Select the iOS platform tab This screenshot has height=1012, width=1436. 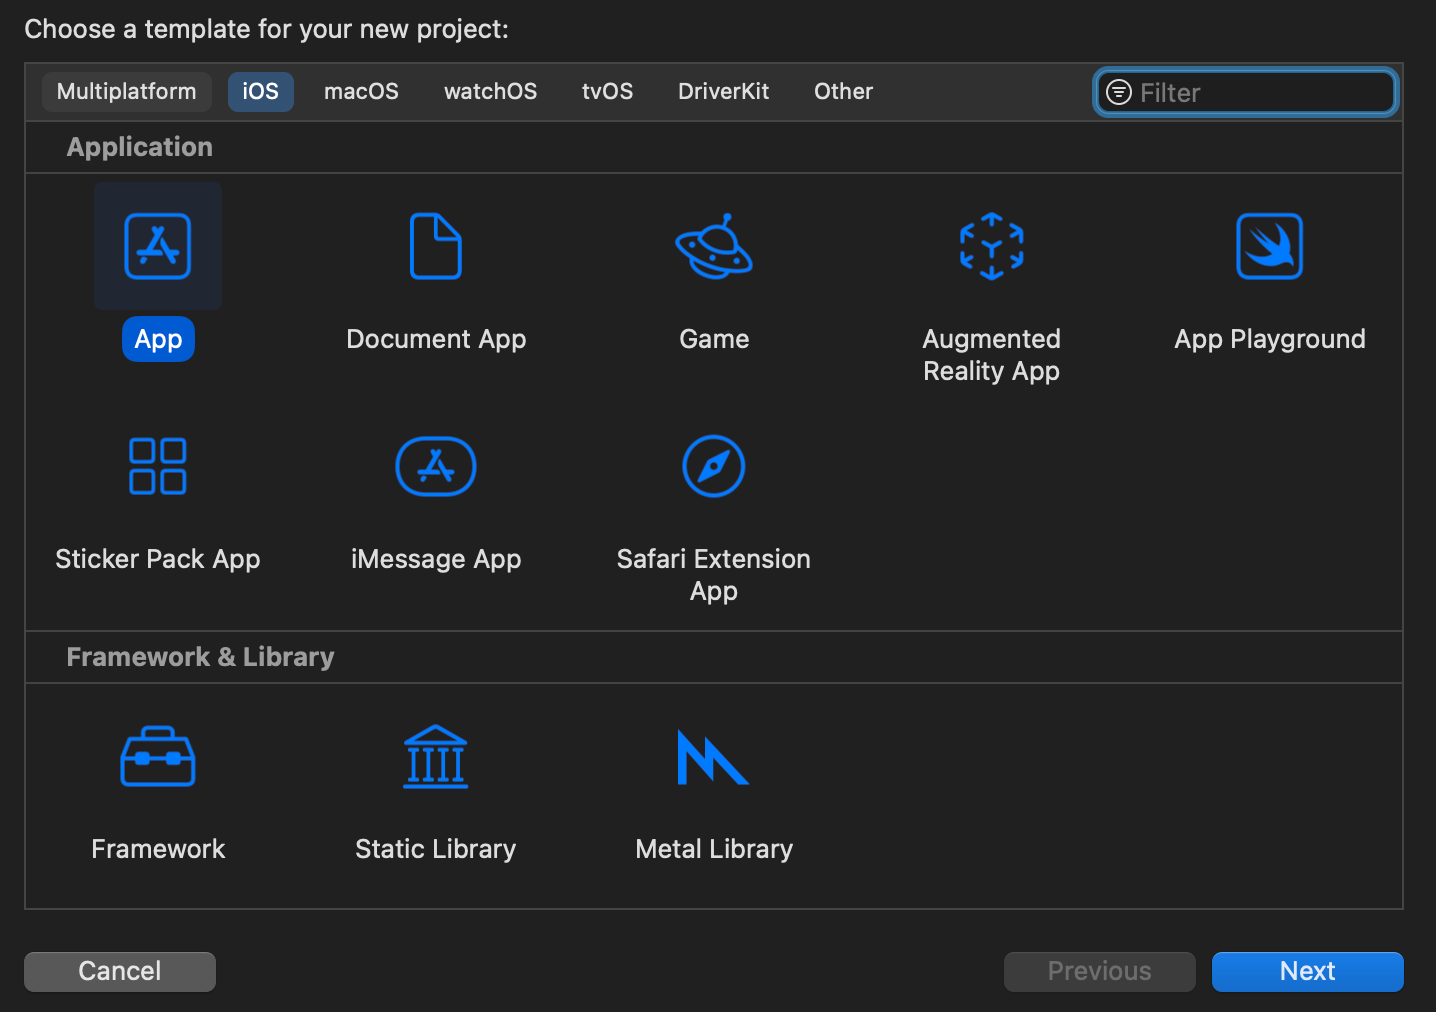tap(261, 92)
